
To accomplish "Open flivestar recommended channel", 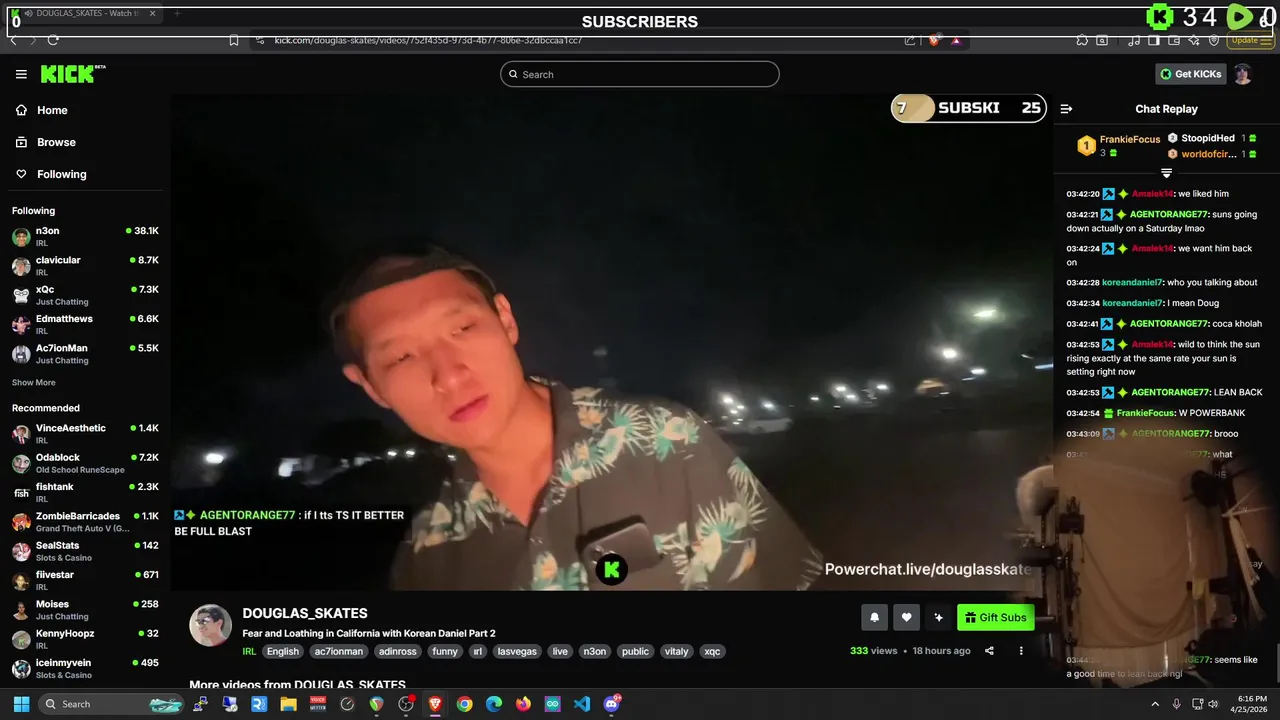I will 85,580.
